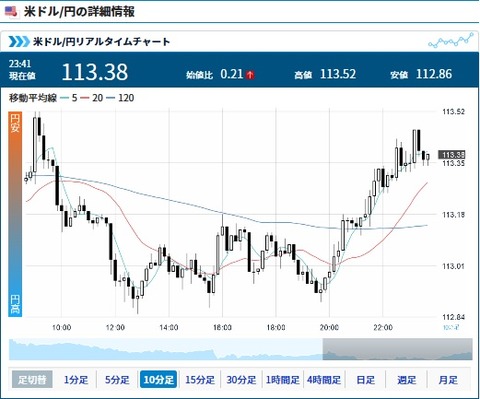480x399 pixels.
Task: Select the 4時間足 timeframe
Action: click(x=324, y=379)
